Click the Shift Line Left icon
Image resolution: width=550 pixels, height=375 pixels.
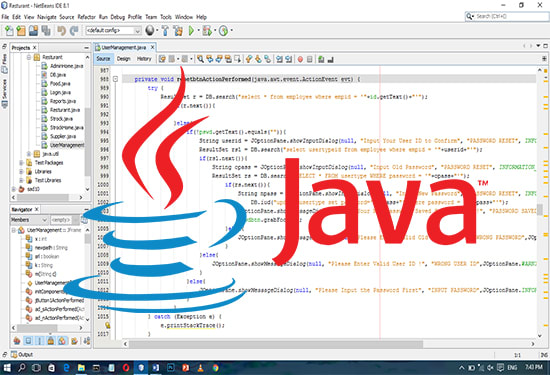[279, 59]
